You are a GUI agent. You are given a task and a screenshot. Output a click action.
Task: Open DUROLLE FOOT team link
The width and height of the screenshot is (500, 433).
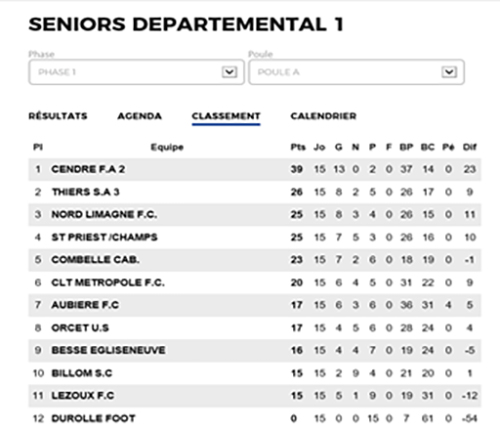pyautogui.click(x=93, y=418)
